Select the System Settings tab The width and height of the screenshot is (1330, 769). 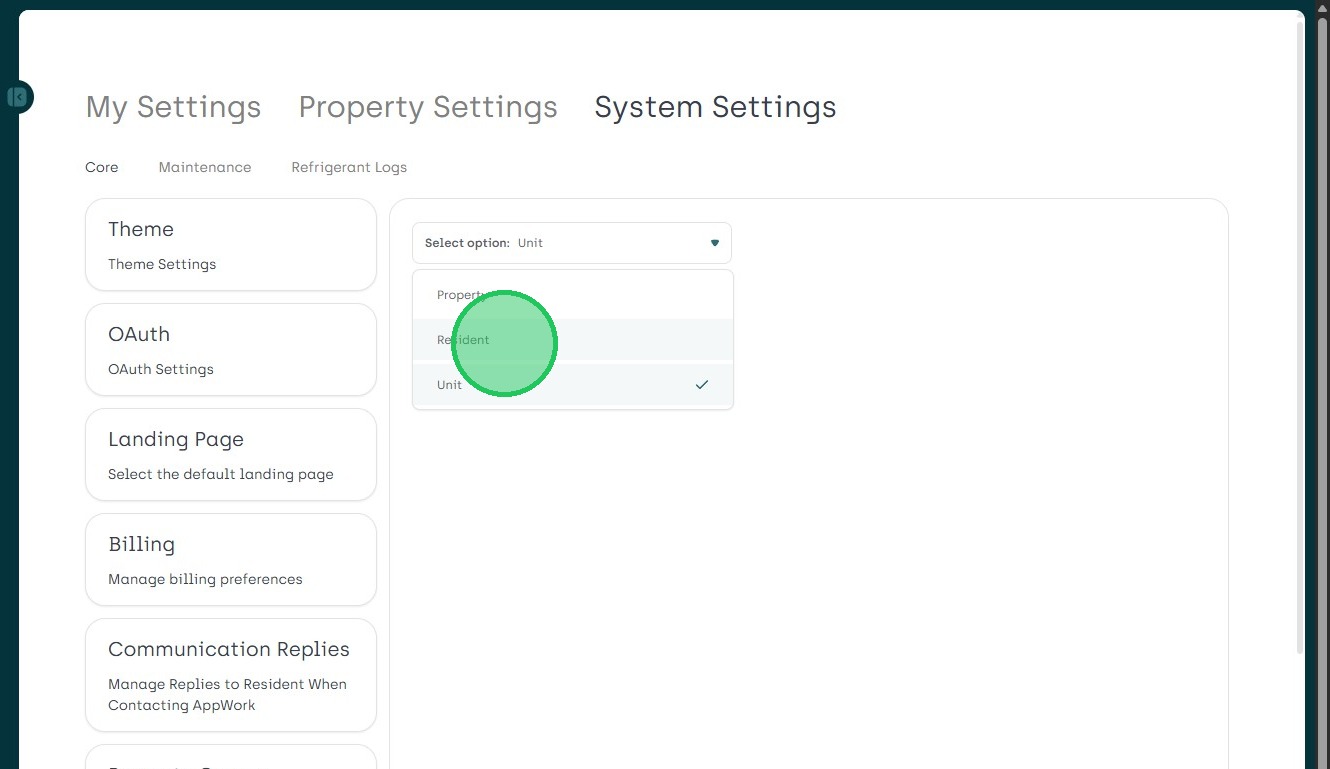tap(715, 107)
